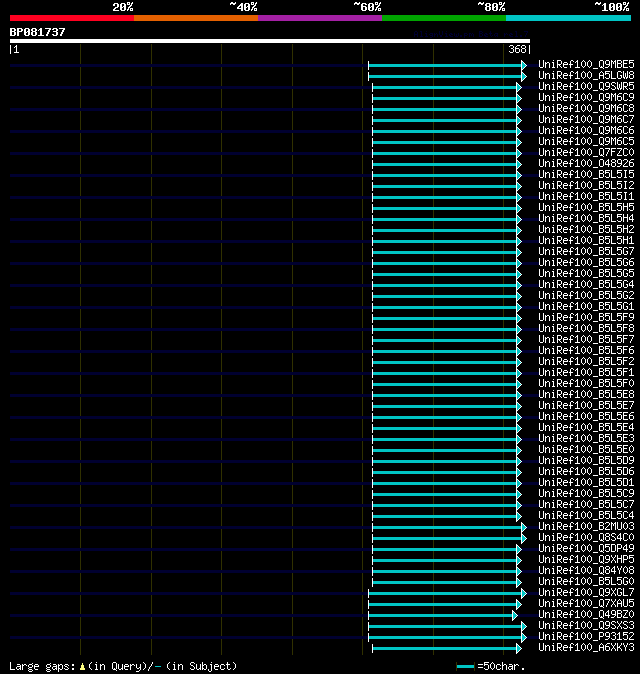Screen dimensions: 640x674
Task: Select the UniRef100_B5L5G7 label
Action: point(586,251)
